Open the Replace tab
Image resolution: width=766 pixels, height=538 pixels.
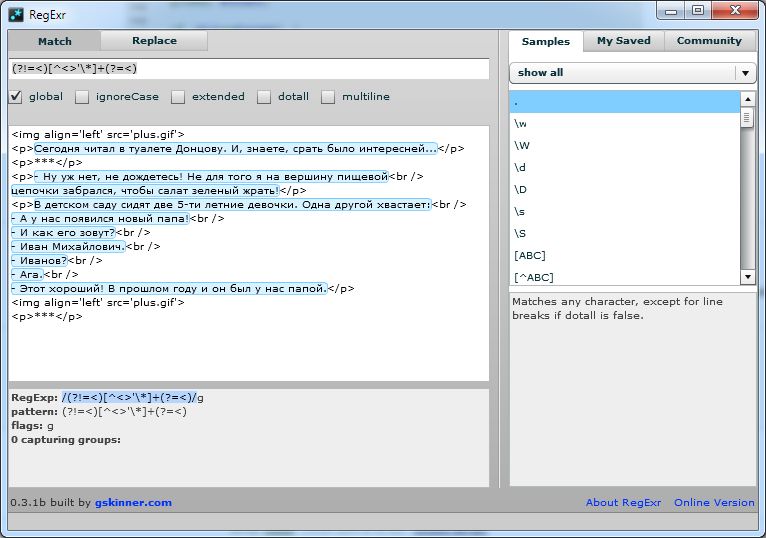pyautogui.click(x=154, y=41)
